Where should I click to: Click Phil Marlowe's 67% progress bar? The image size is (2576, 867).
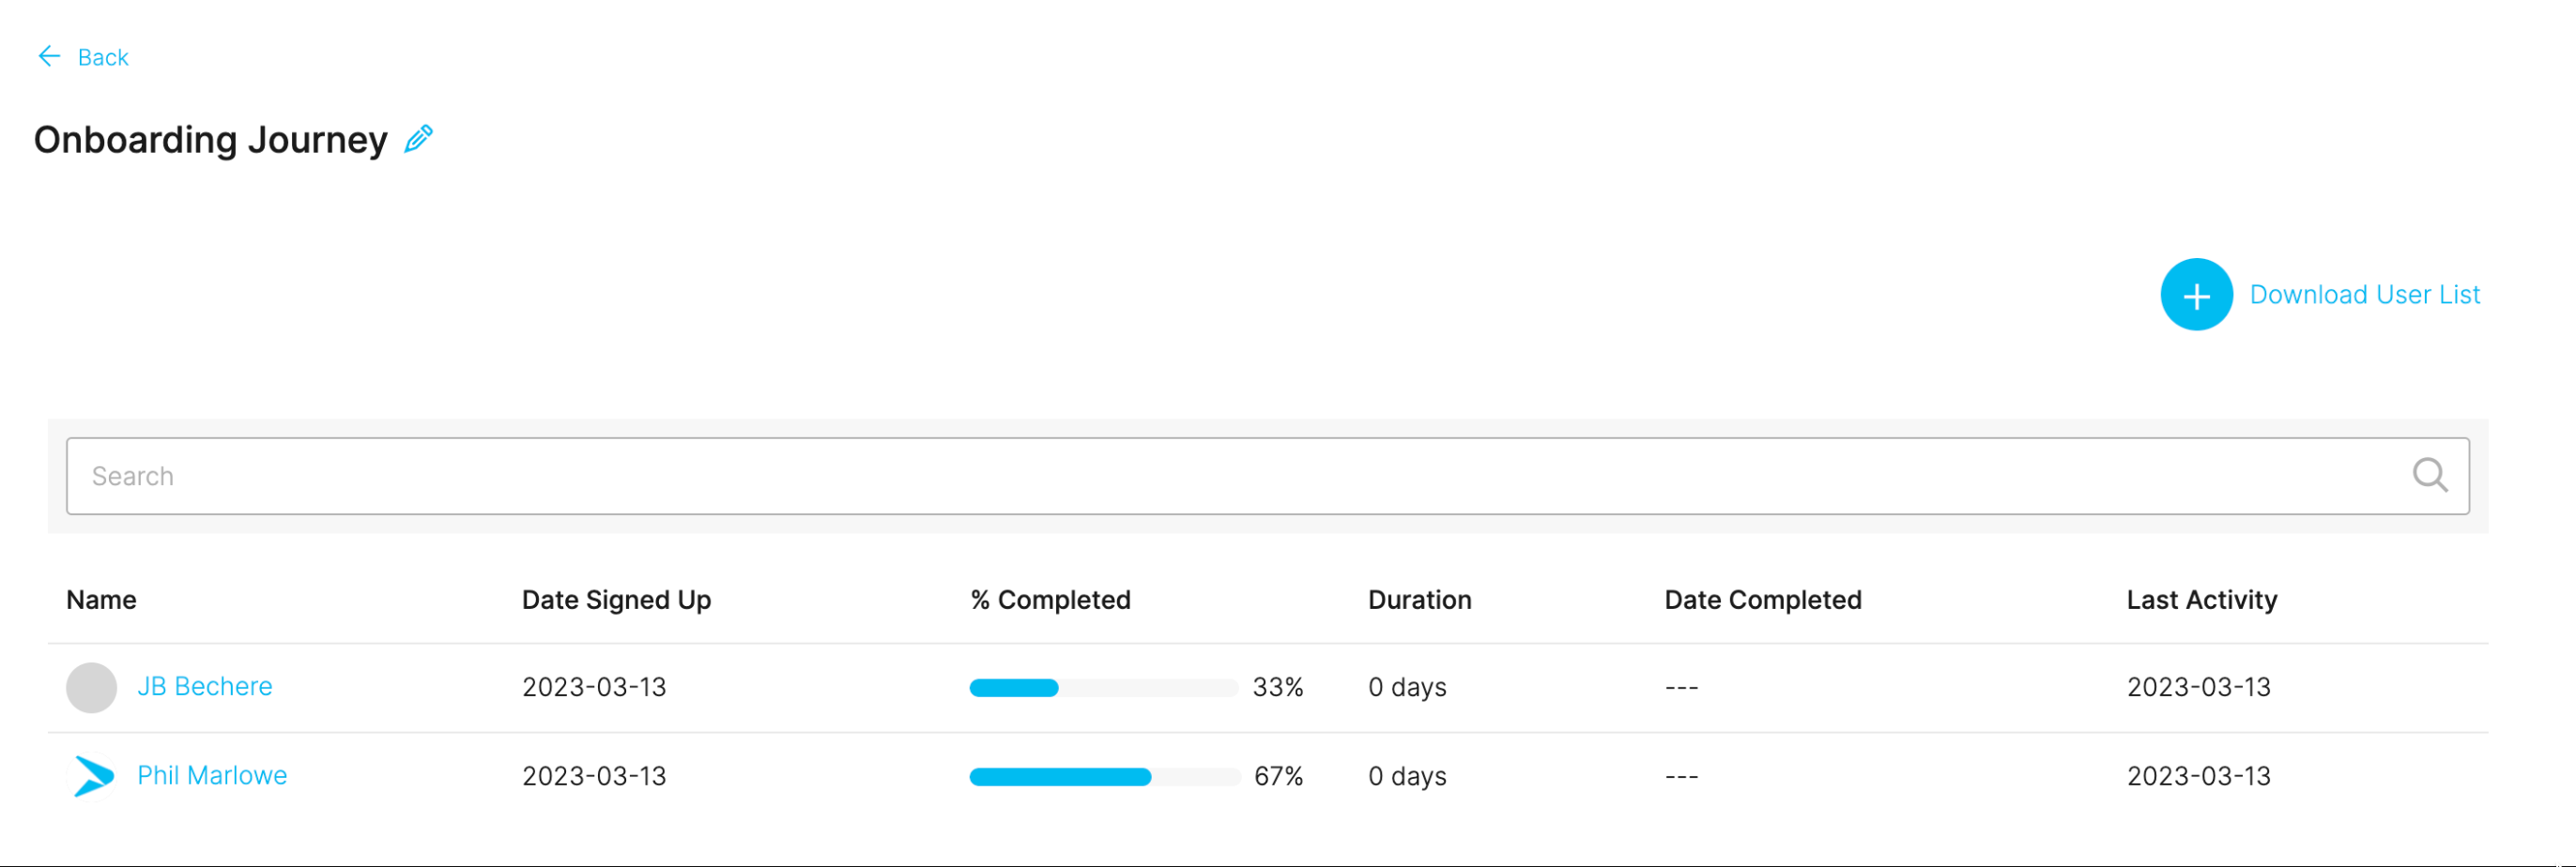tap(1103, 777)
